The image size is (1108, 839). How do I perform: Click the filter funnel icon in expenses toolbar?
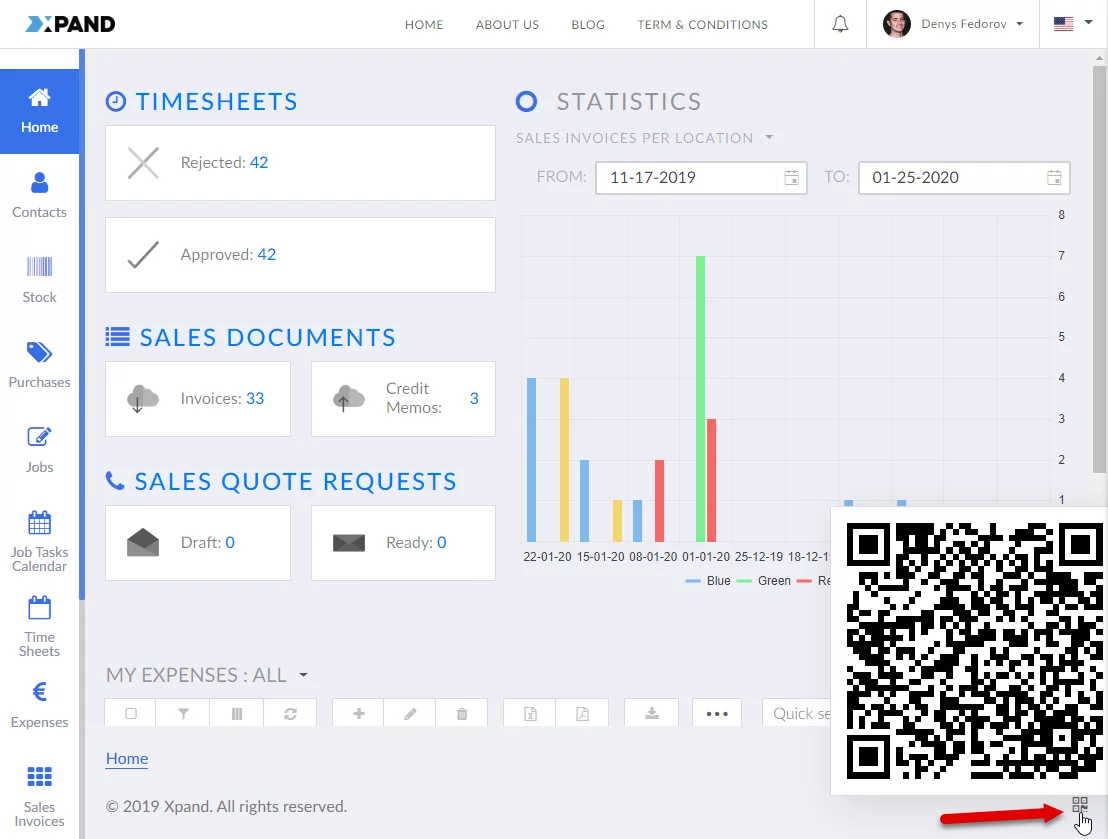pos(184,714)
